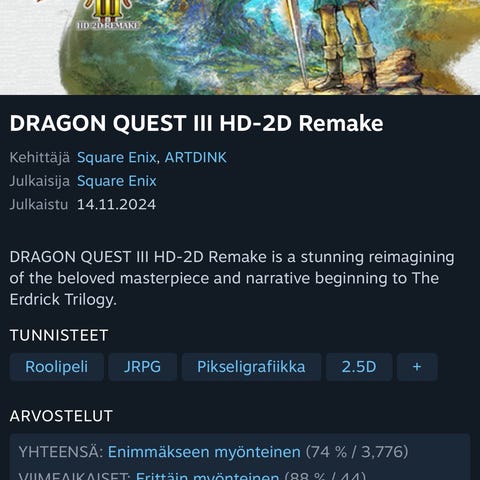Open the Enimmäkseen myönteinen reviews summary

click(x=204, y=452)
